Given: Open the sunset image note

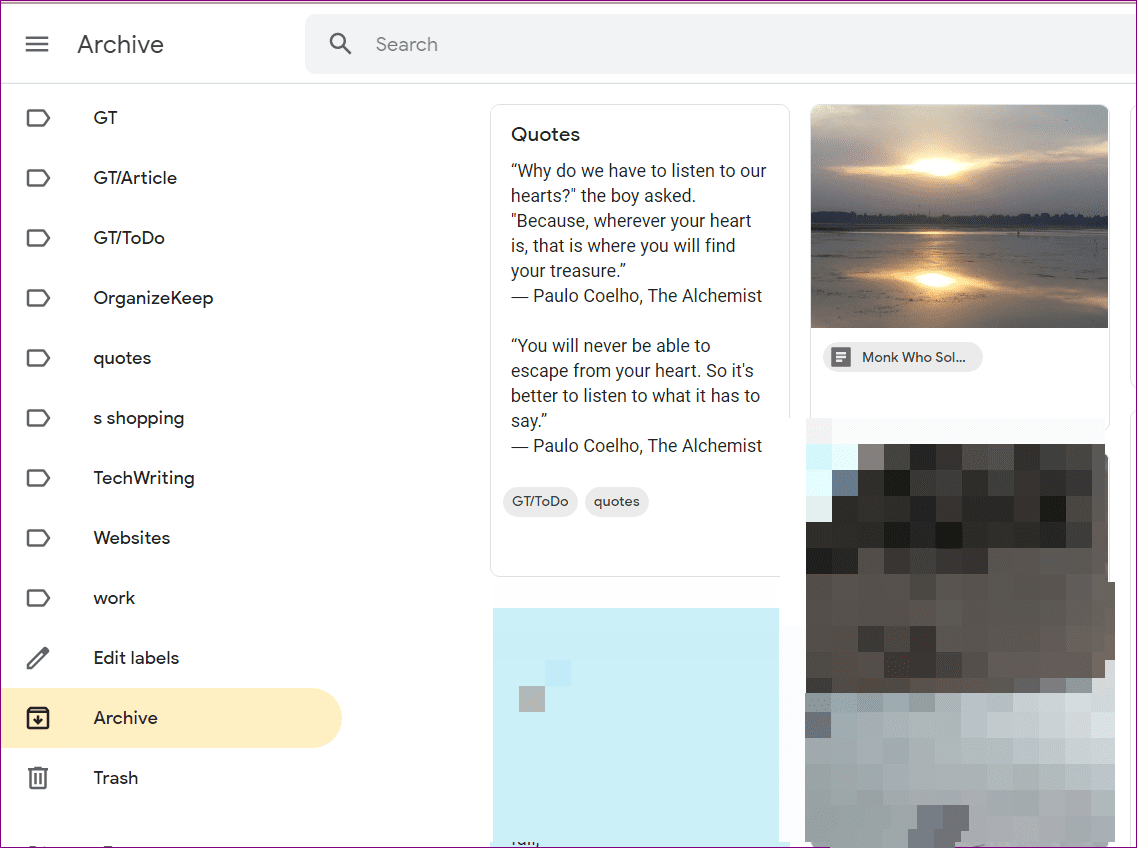Looking at the screenshot, I should (959, 216).
